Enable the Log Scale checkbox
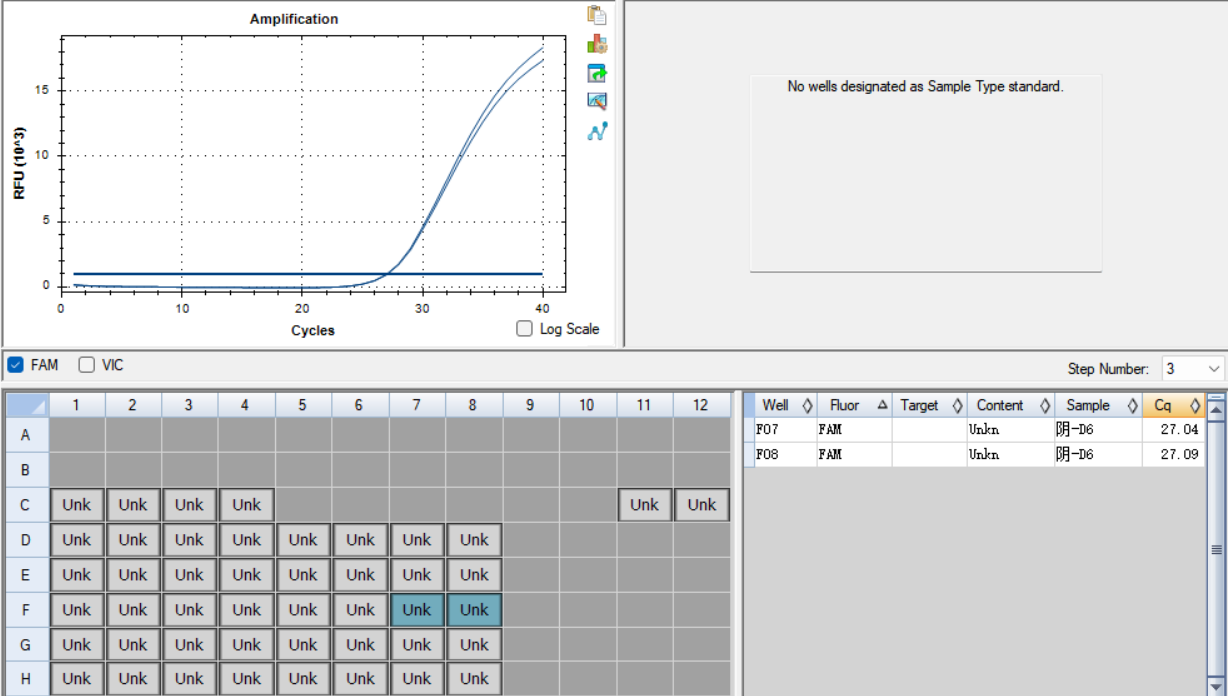The image size is (1228, 696). pos(524,329)
